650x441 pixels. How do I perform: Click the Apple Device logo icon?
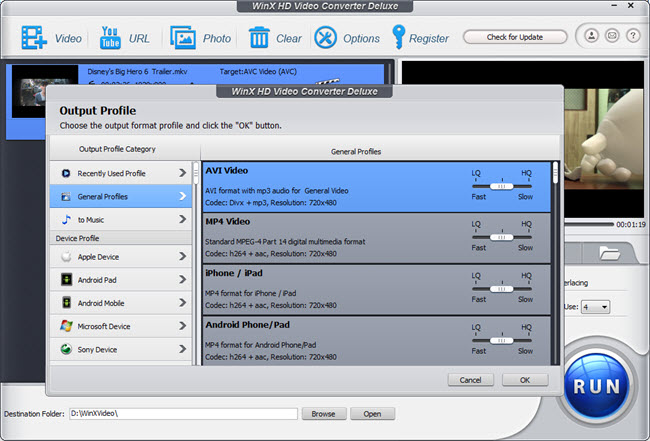[66, 257]
